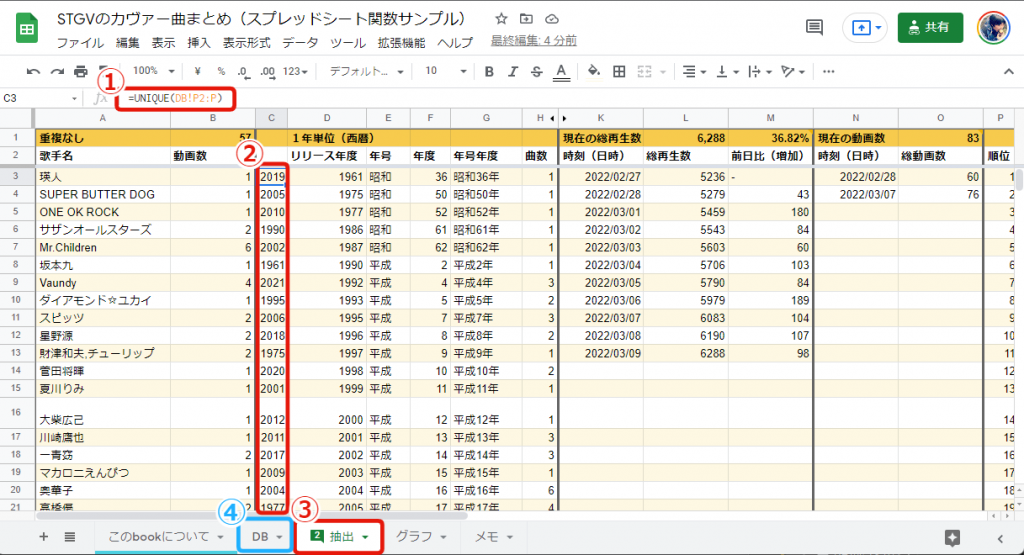Click the Google Sheets home logo

tap(27, 28)
